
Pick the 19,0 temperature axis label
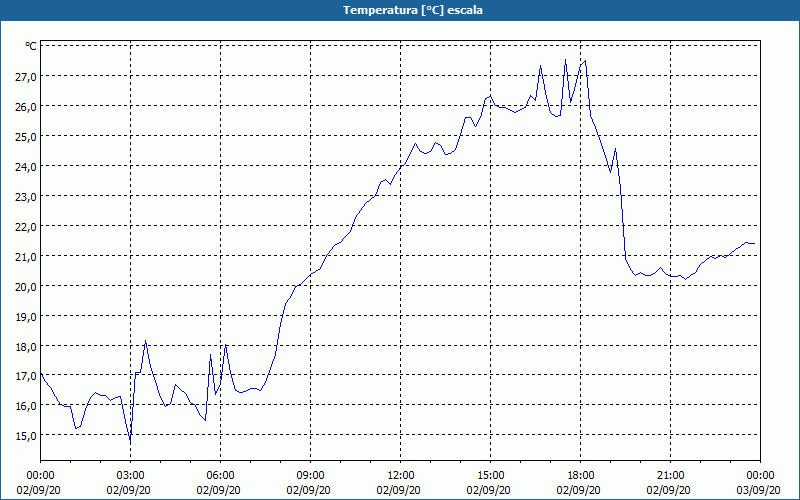(x=26, y=316)
